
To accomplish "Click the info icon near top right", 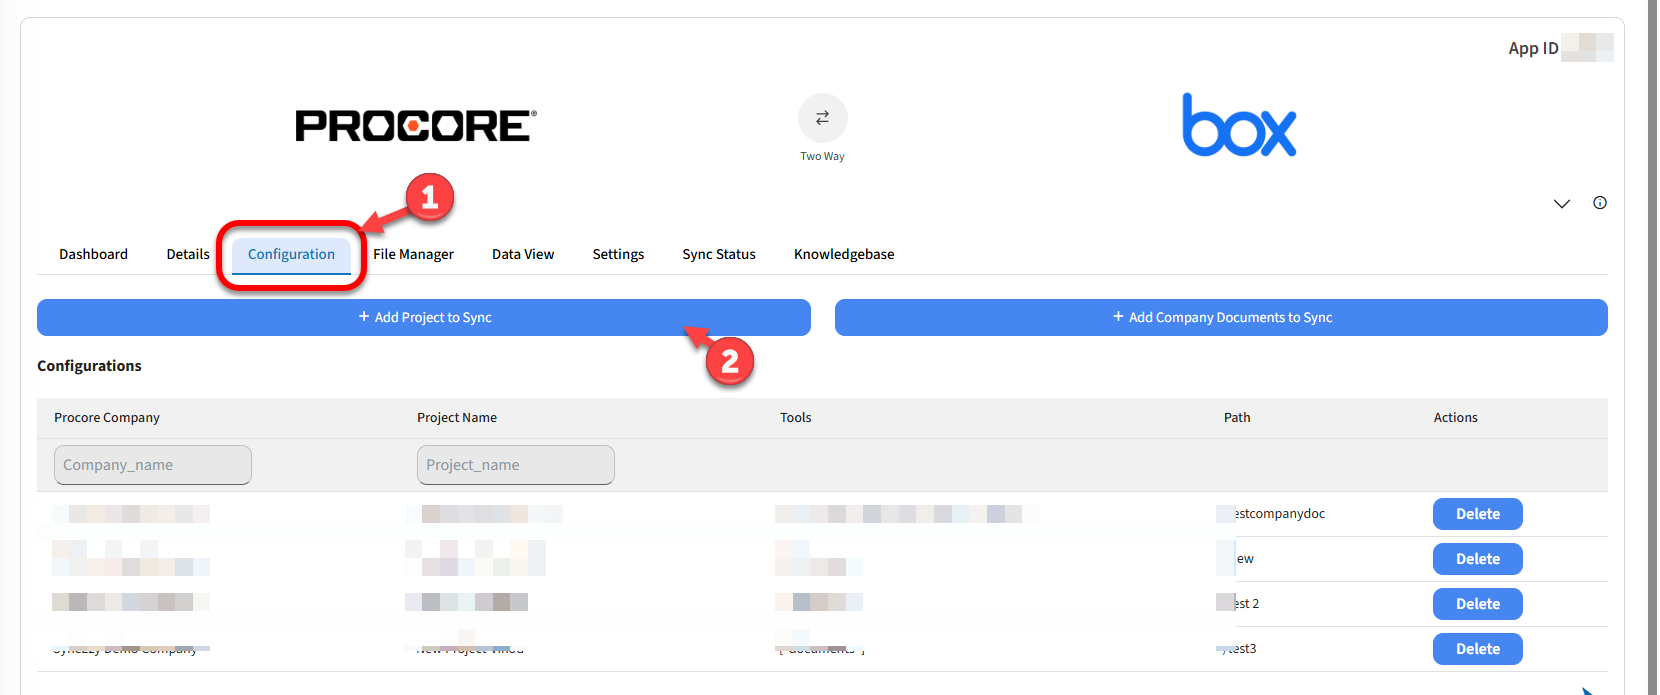I will click(x=1600, y=203).
